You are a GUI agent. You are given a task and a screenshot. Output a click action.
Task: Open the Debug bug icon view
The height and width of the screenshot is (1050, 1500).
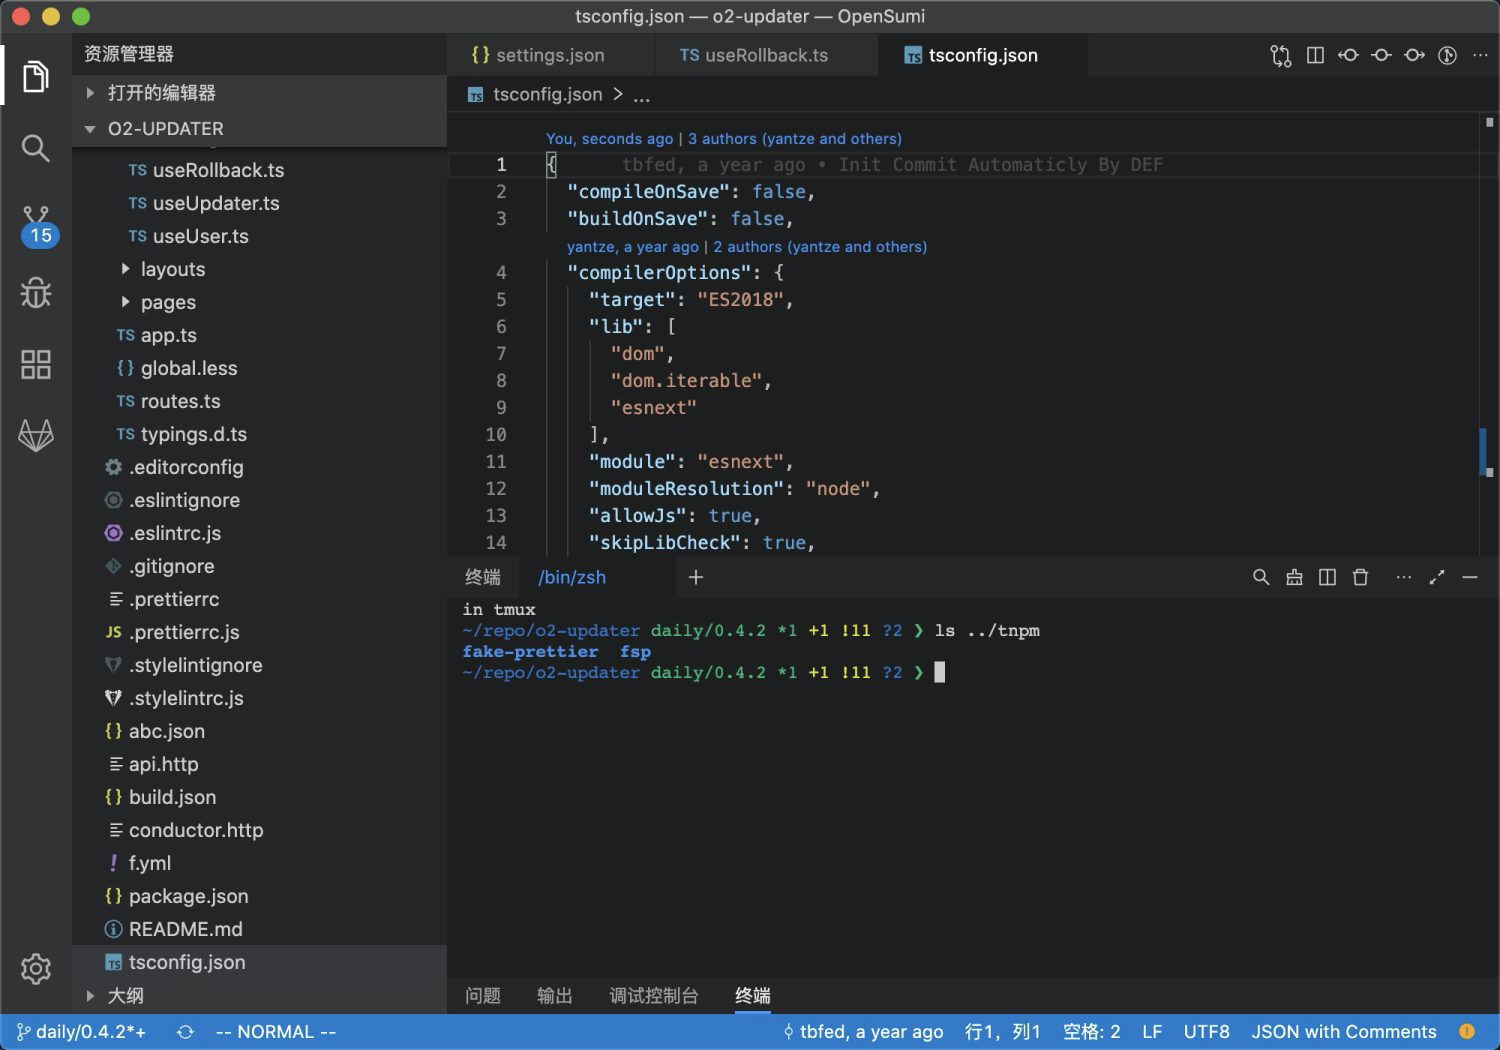click(x=36, y=292)
